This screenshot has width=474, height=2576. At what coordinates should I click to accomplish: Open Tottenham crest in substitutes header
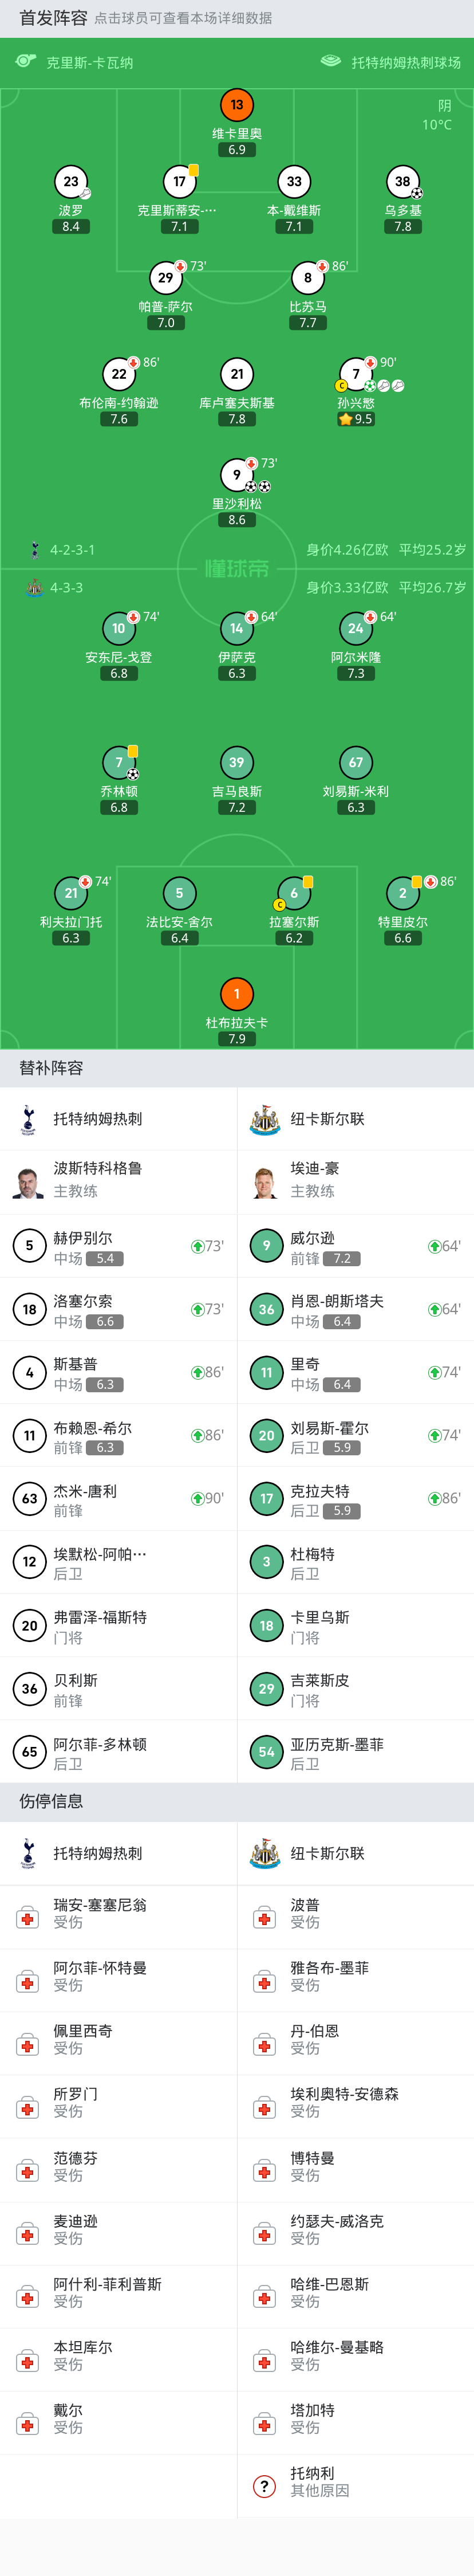coord(28,1120)
